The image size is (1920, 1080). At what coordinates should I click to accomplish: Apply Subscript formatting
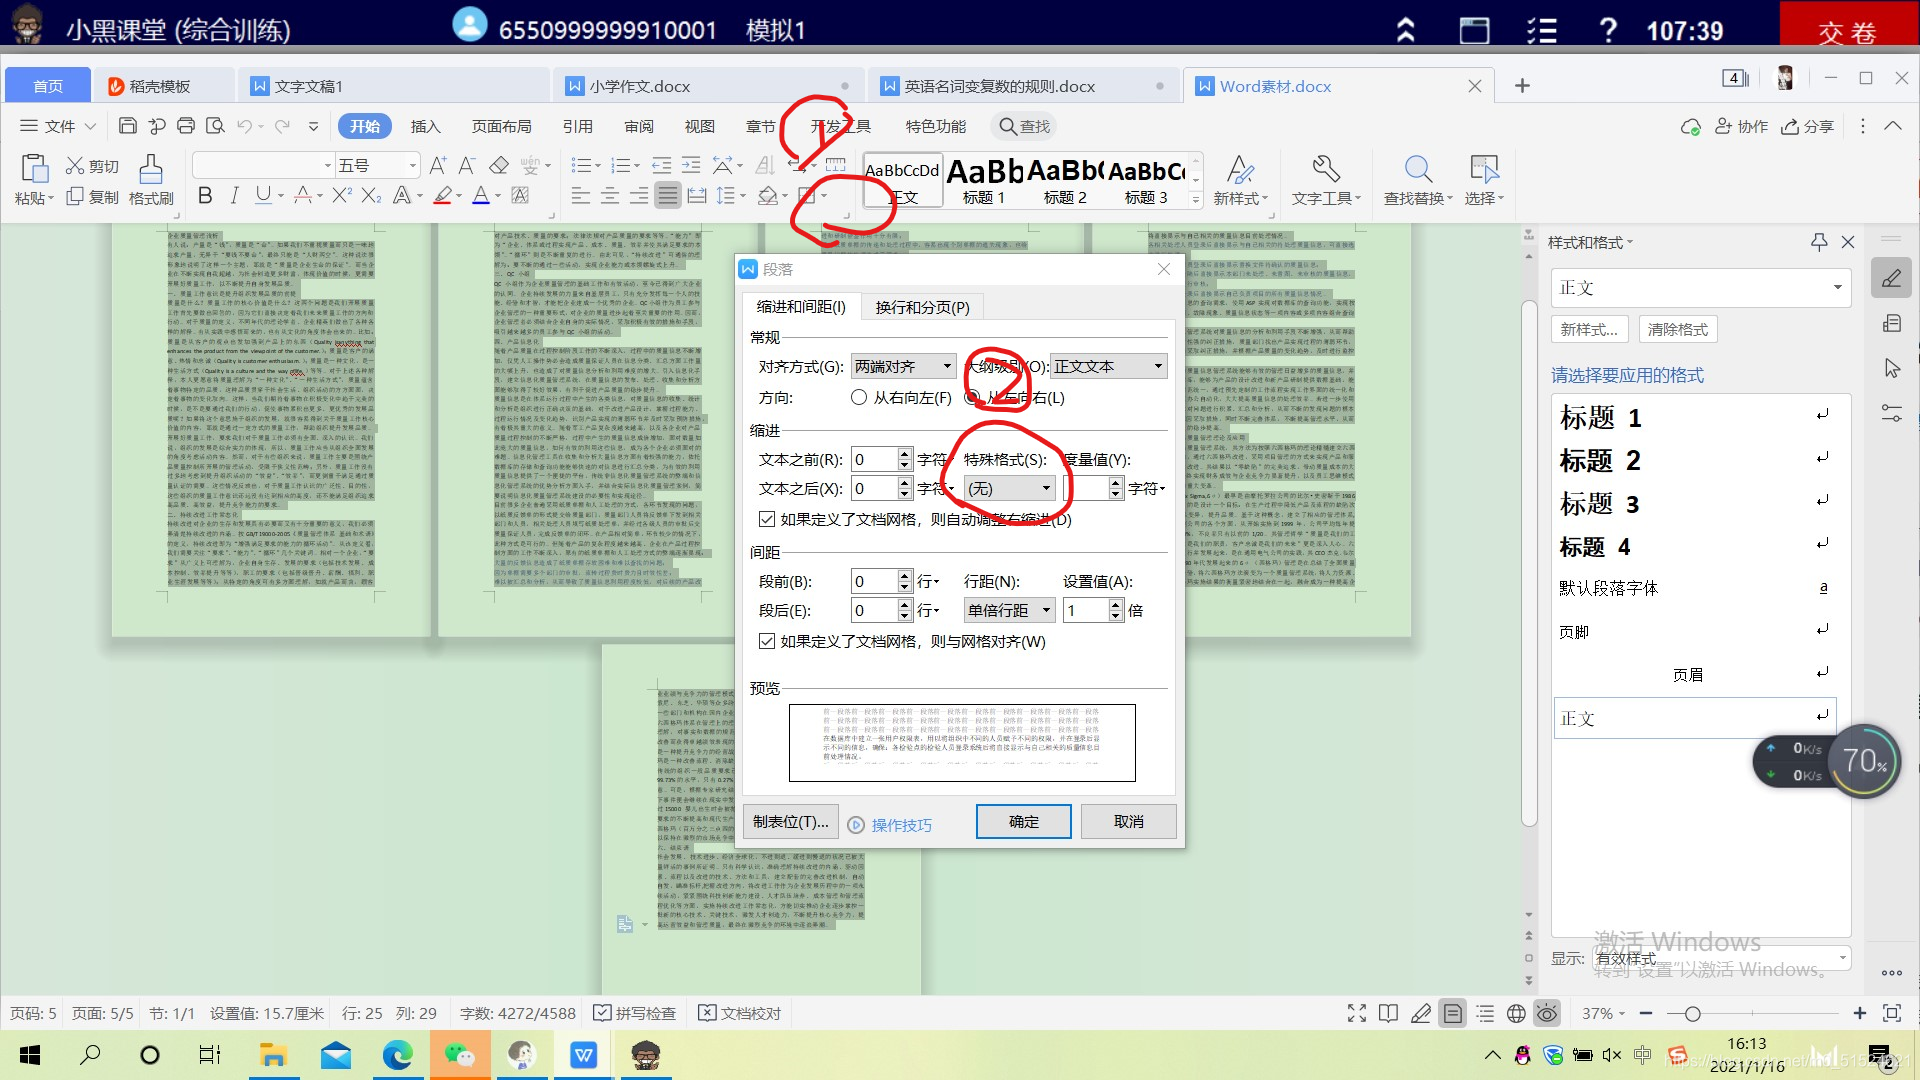pyautogui.click(x=371, y=195)
